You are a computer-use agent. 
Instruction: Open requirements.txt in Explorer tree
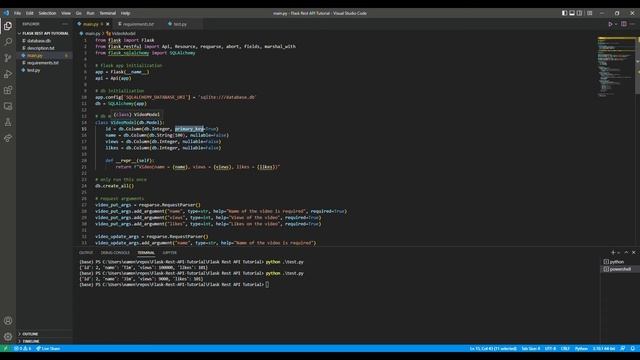point(45,63)
